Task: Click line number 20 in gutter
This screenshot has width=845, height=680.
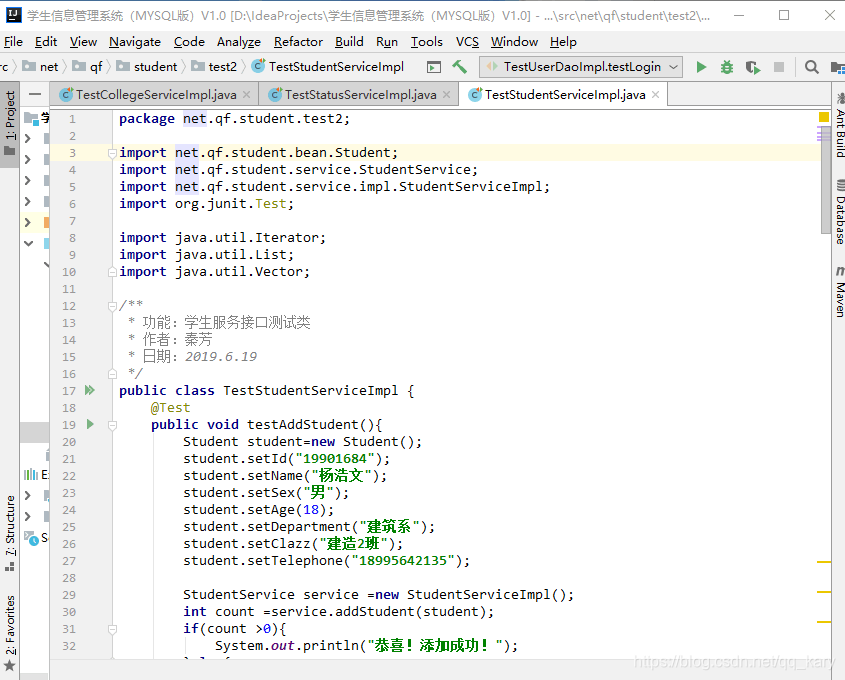Action: (69, 442)
